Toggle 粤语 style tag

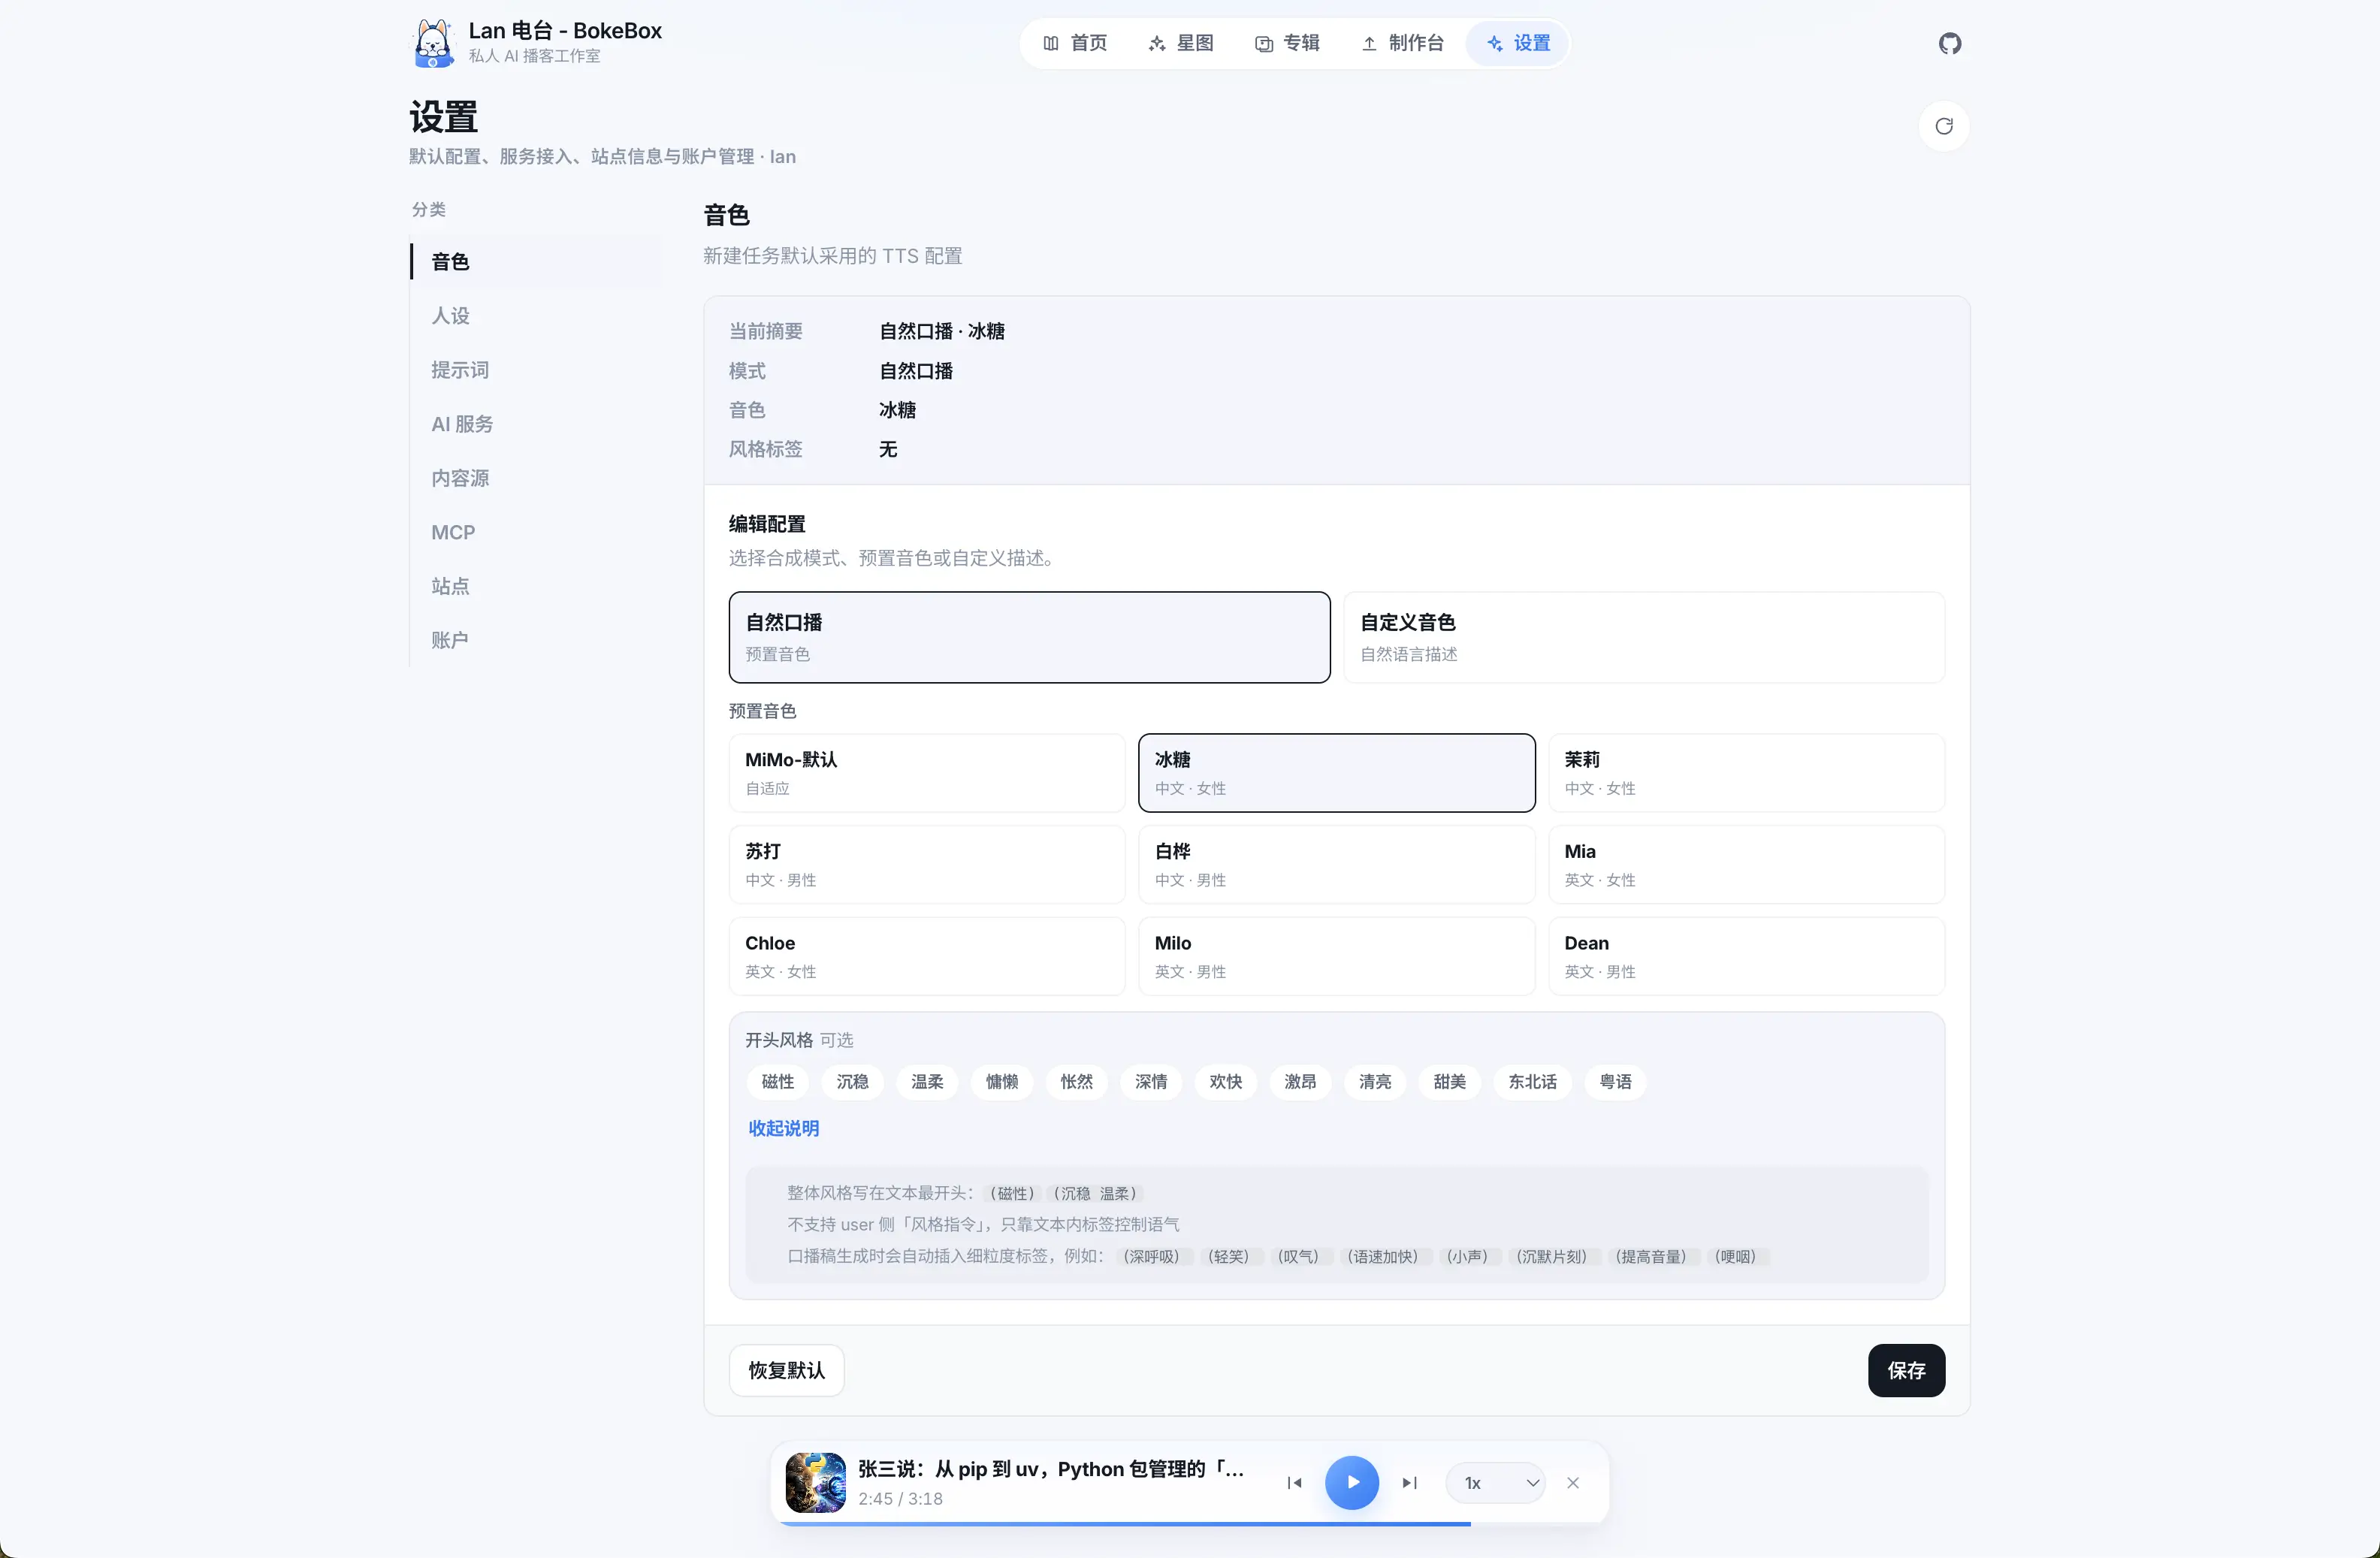coord(1615,1081)
